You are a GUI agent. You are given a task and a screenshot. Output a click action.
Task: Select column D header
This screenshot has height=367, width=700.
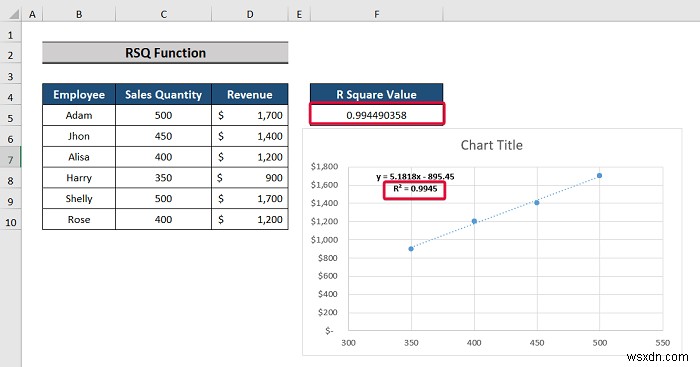250,15
